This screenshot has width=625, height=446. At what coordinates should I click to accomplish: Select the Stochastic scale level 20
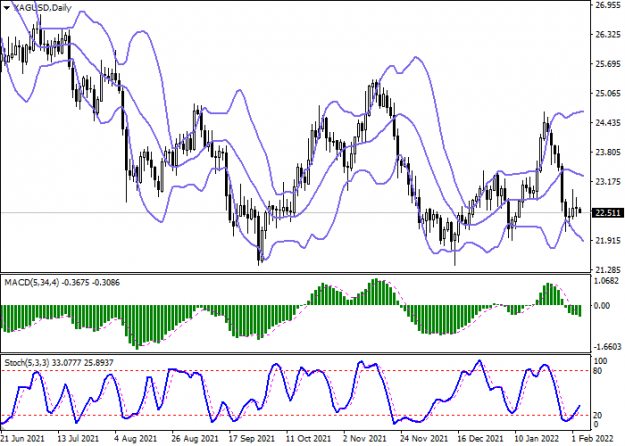(x=598, y=415)
